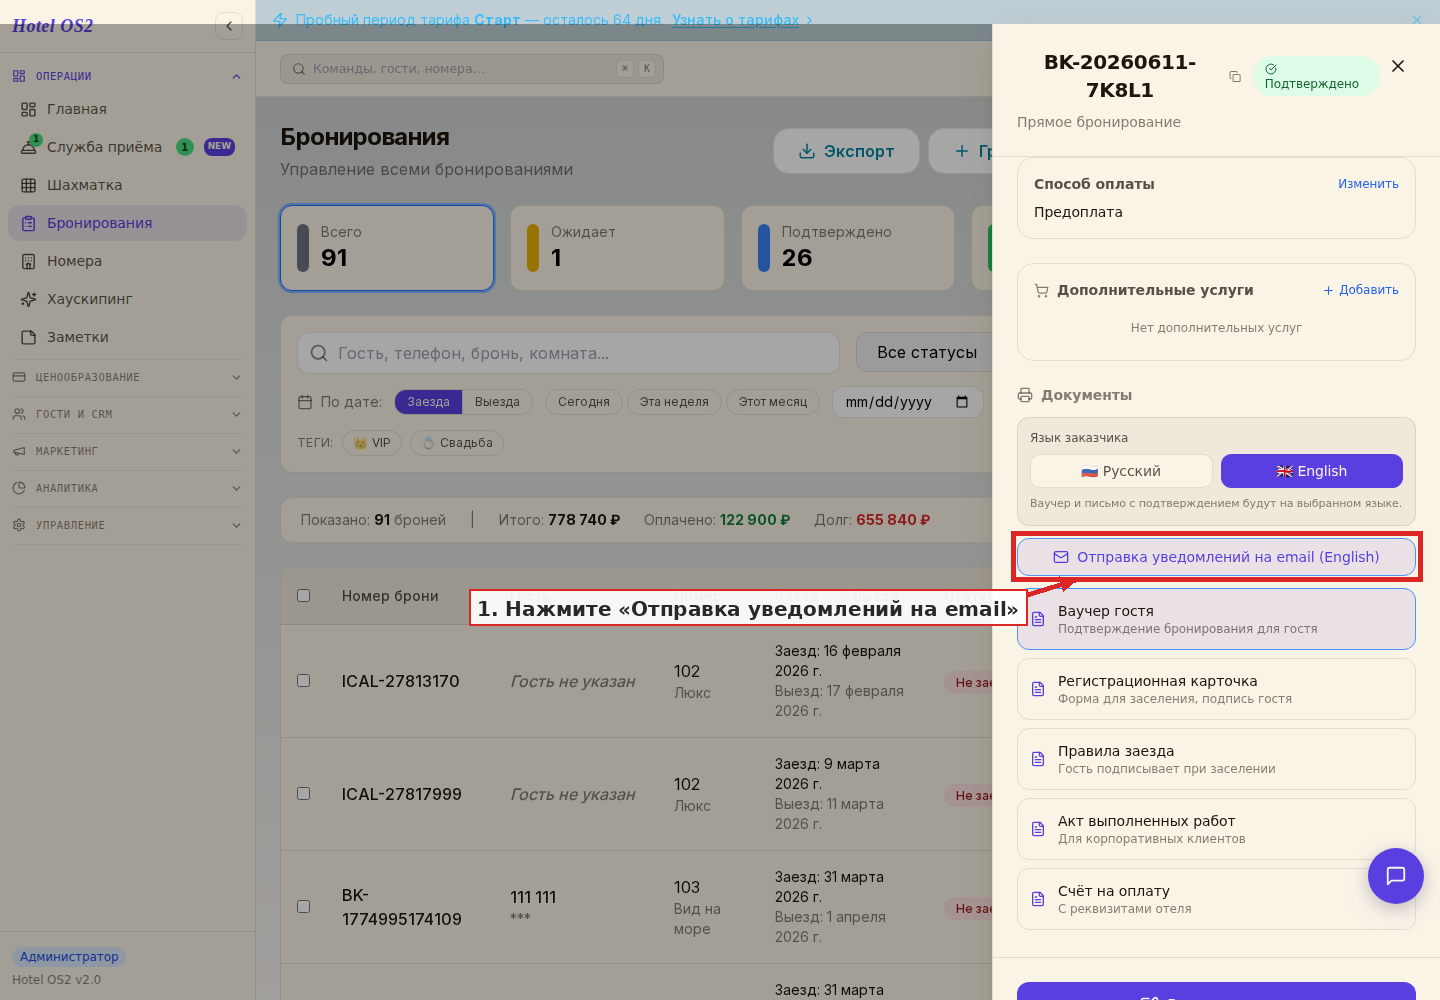Switch date filter to Заезда
Screen dimensions: 1440x1000
[x=428, y=402]
